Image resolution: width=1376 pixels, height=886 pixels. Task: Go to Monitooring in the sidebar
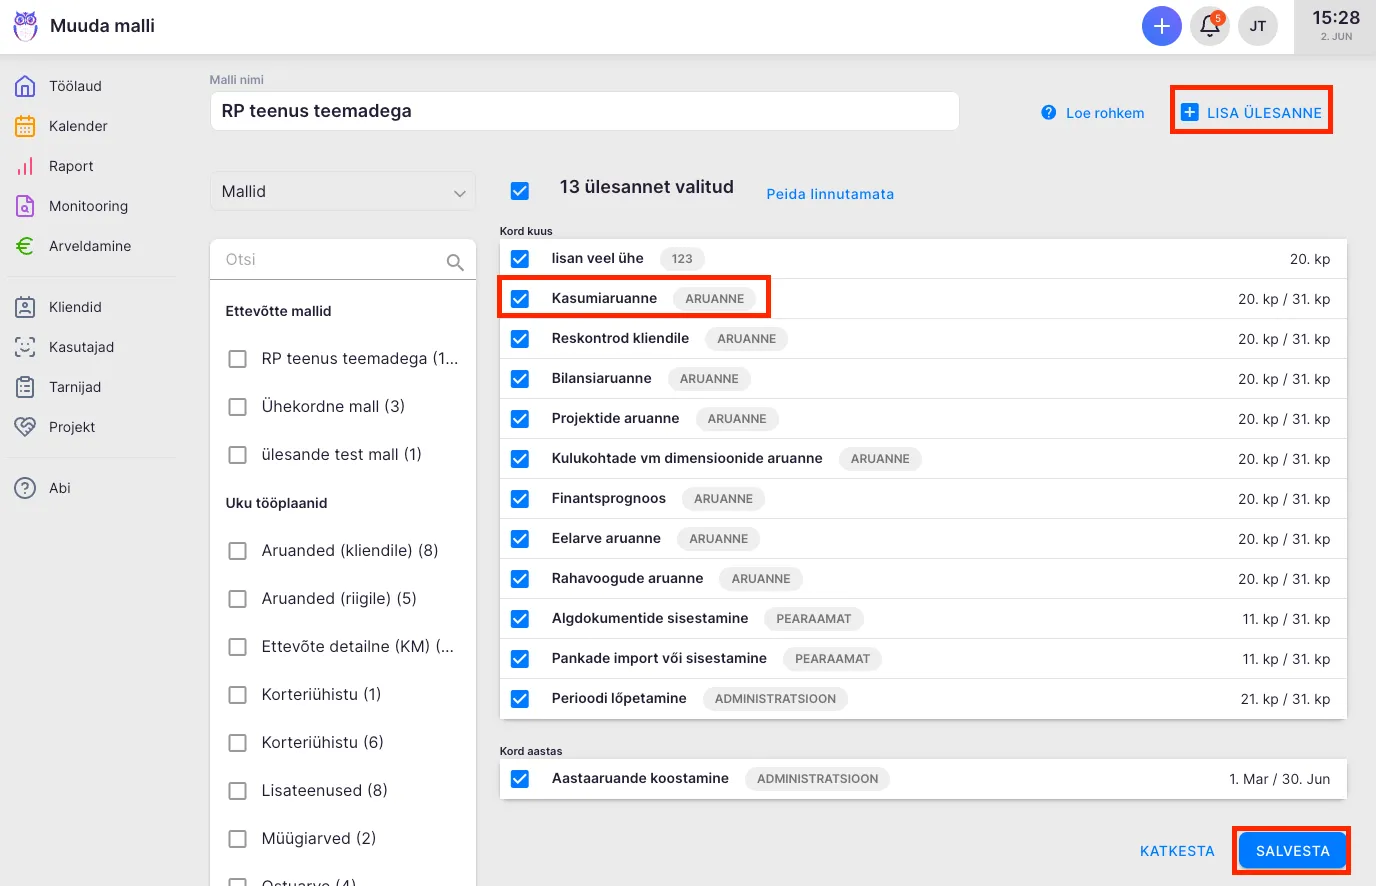click(88, 206)
